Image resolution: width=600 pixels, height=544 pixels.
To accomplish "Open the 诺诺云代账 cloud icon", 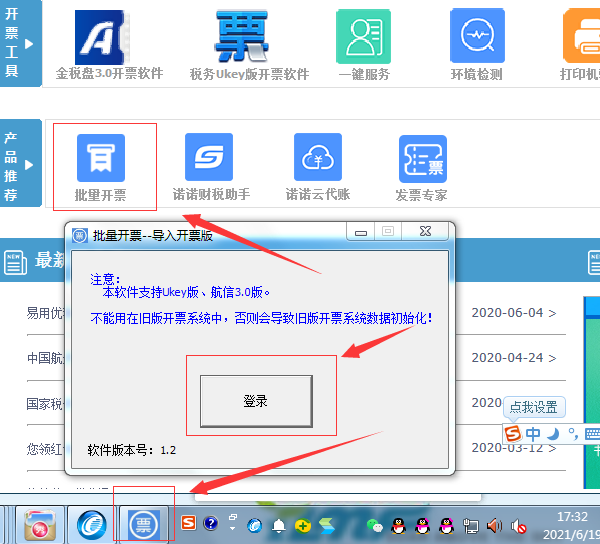I will click(x=318, y=157).
